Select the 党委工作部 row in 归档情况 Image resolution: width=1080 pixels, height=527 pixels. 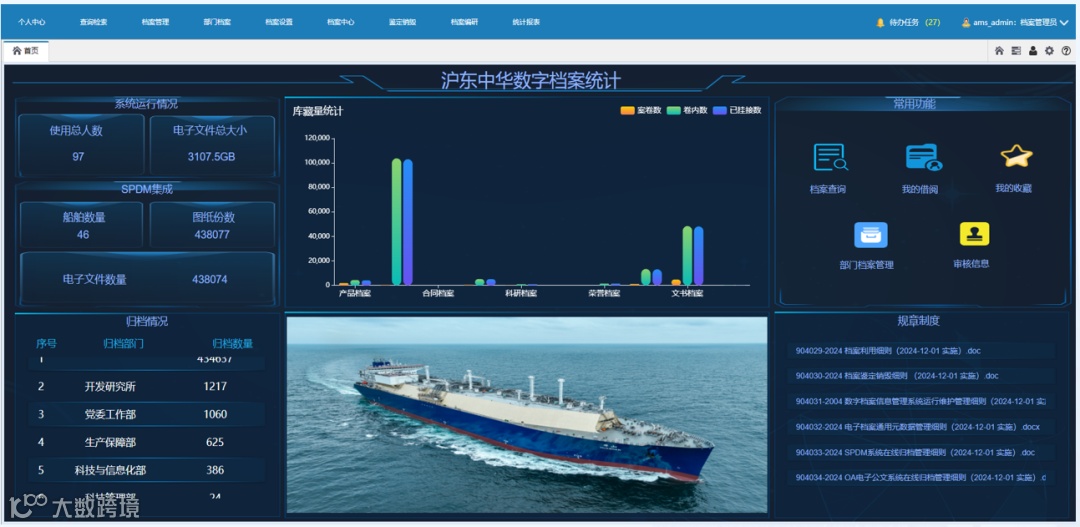coord(147,414)
